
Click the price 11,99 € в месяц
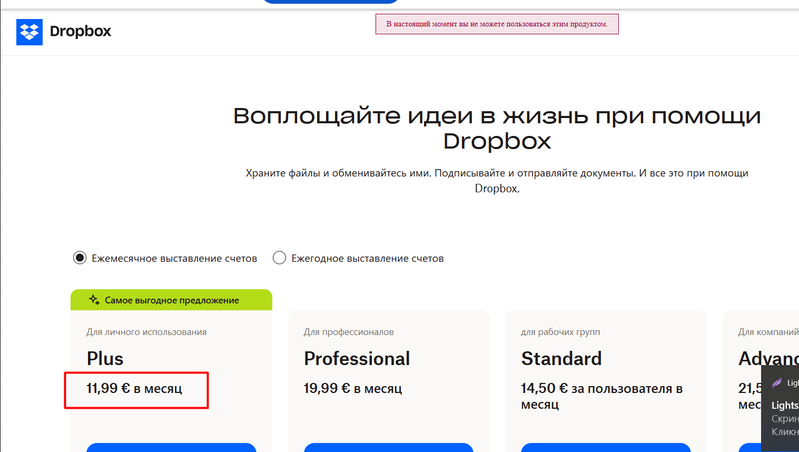tap(134, 388)
